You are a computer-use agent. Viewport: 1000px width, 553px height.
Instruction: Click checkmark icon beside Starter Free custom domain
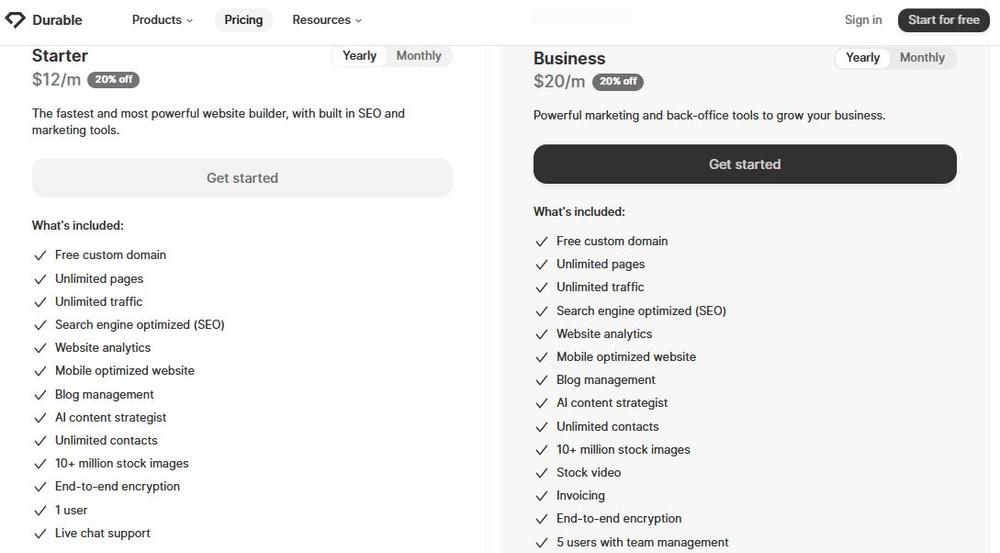(40, 256)
